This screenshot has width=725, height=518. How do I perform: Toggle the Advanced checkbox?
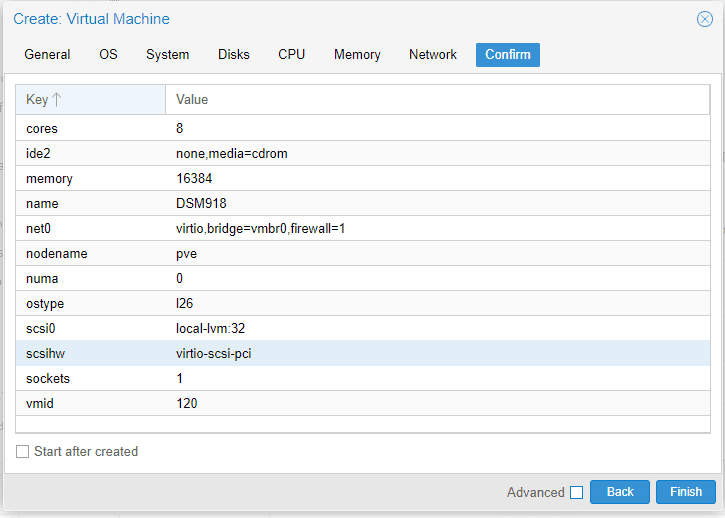(x=576, y=492)
